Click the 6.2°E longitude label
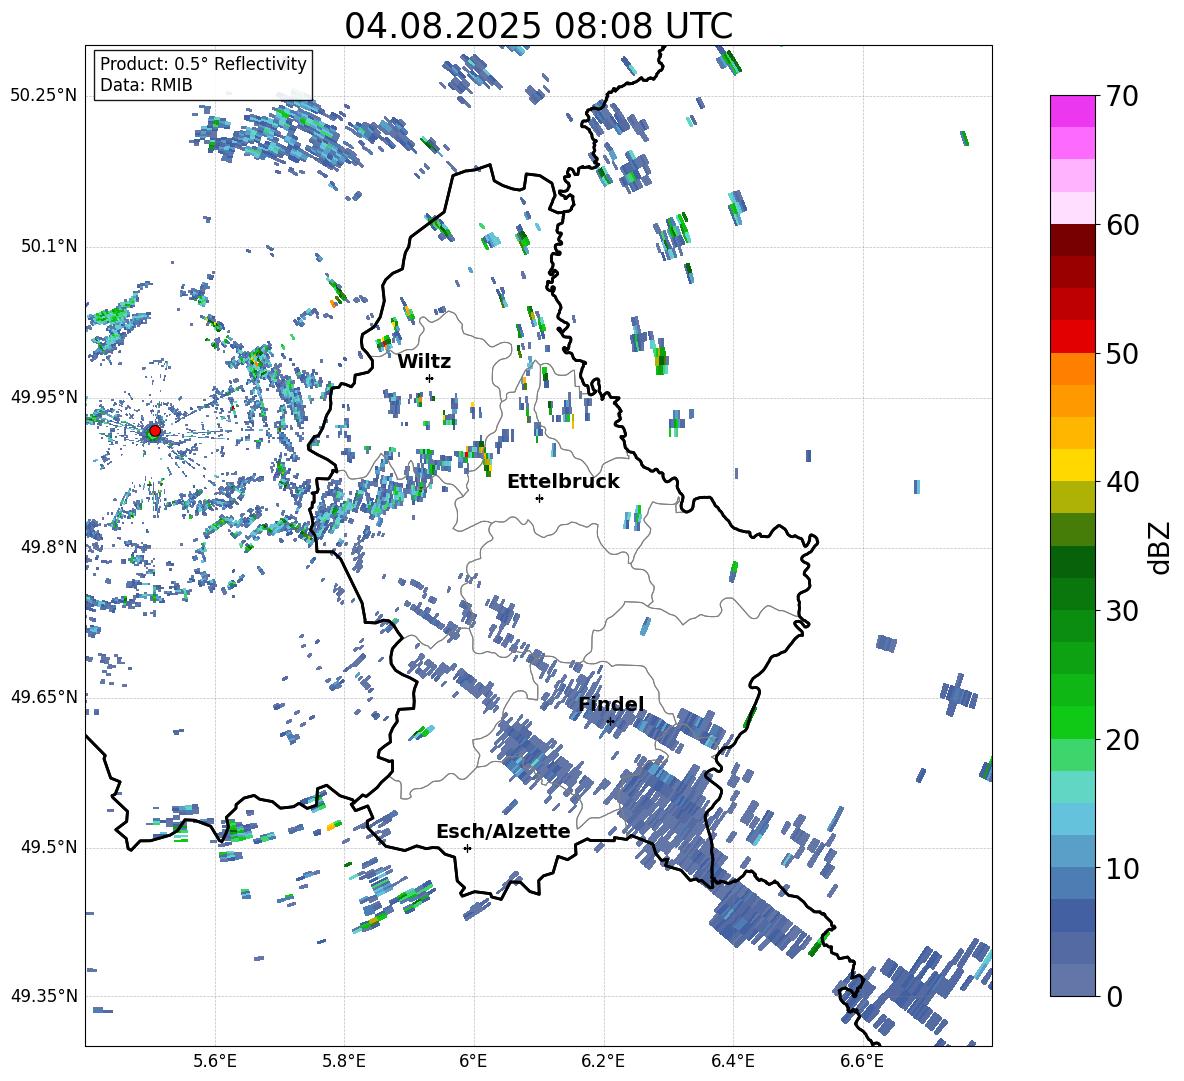Image resolution: width=1184 pixels, height=1081 pixels. (x=603, y=1061)
